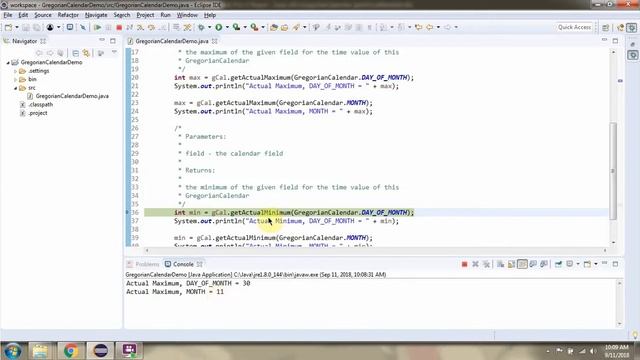Toggle Word Wrap in Console toolbar
The height and width of the screenshot is (360, 640).
tap(522, 264)
